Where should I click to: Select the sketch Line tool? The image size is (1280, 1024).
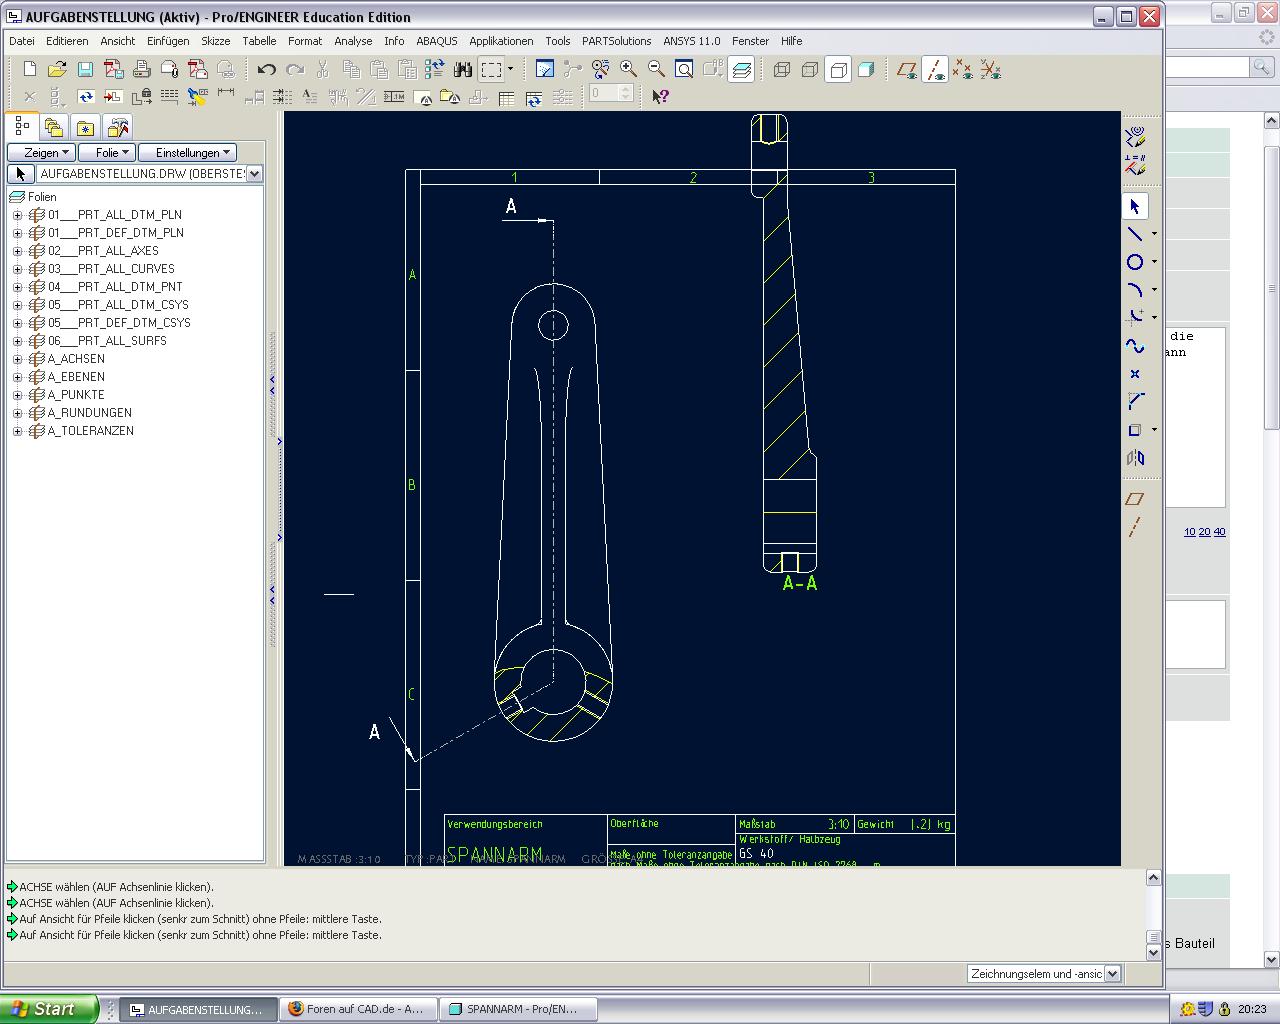pyautogui.click(x=1135, y=234)
